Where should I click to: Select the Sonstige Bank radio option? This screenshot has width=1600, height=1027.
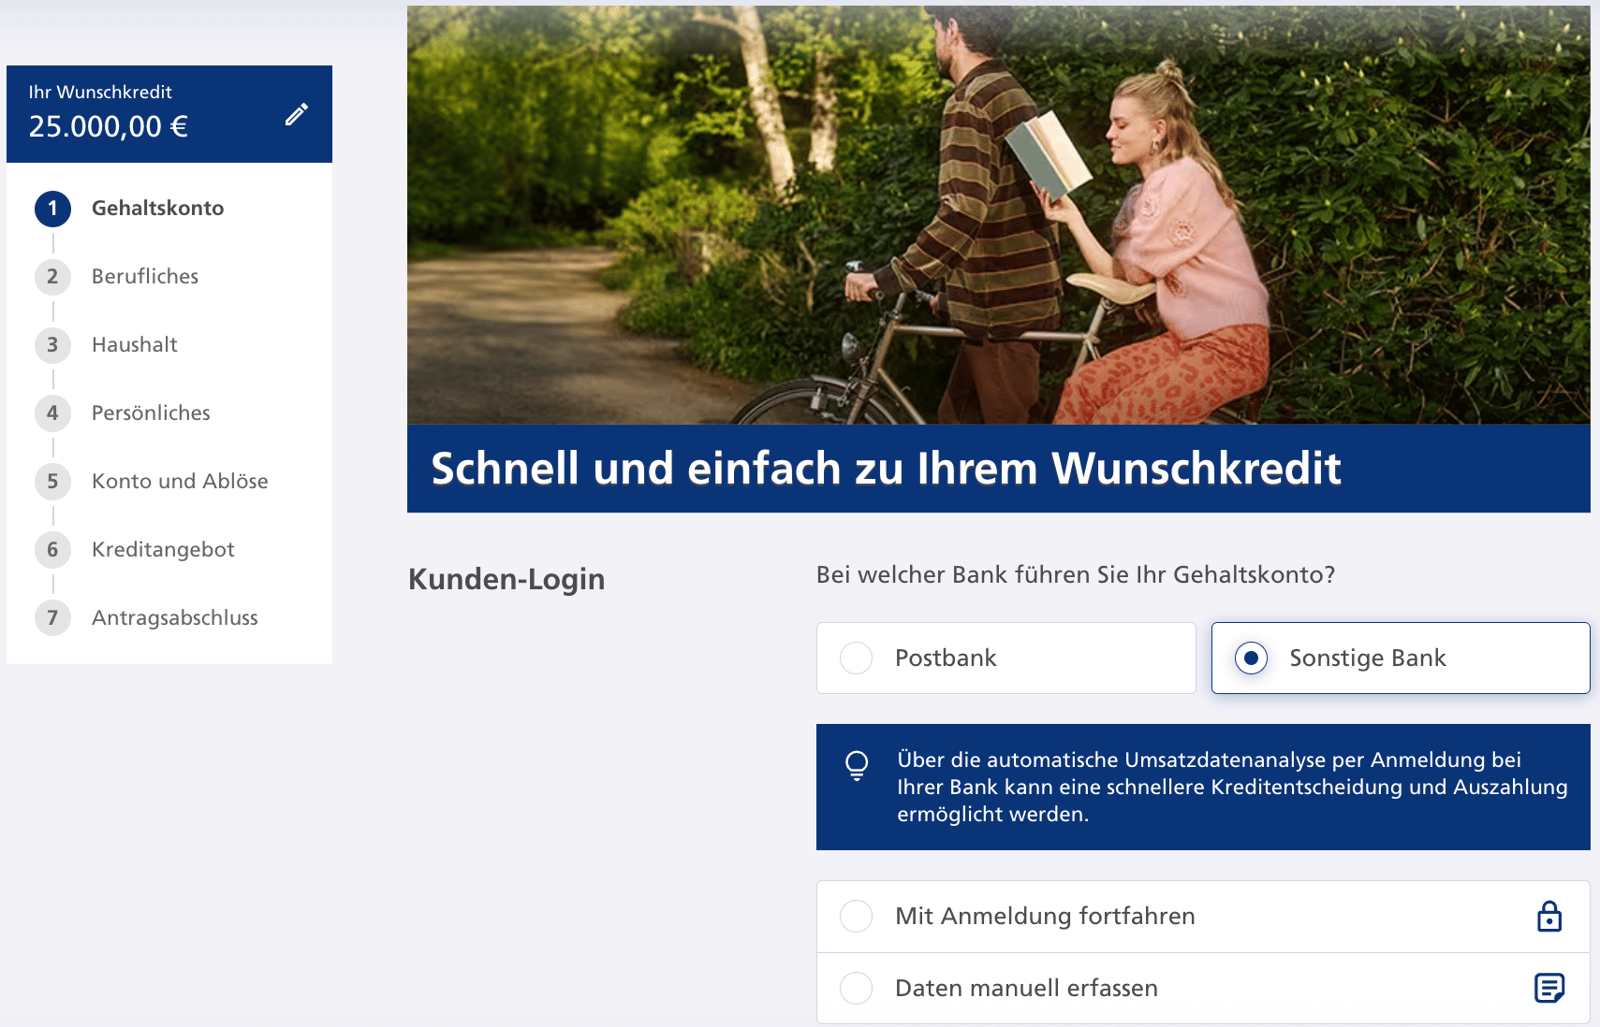coord(1400,658)
